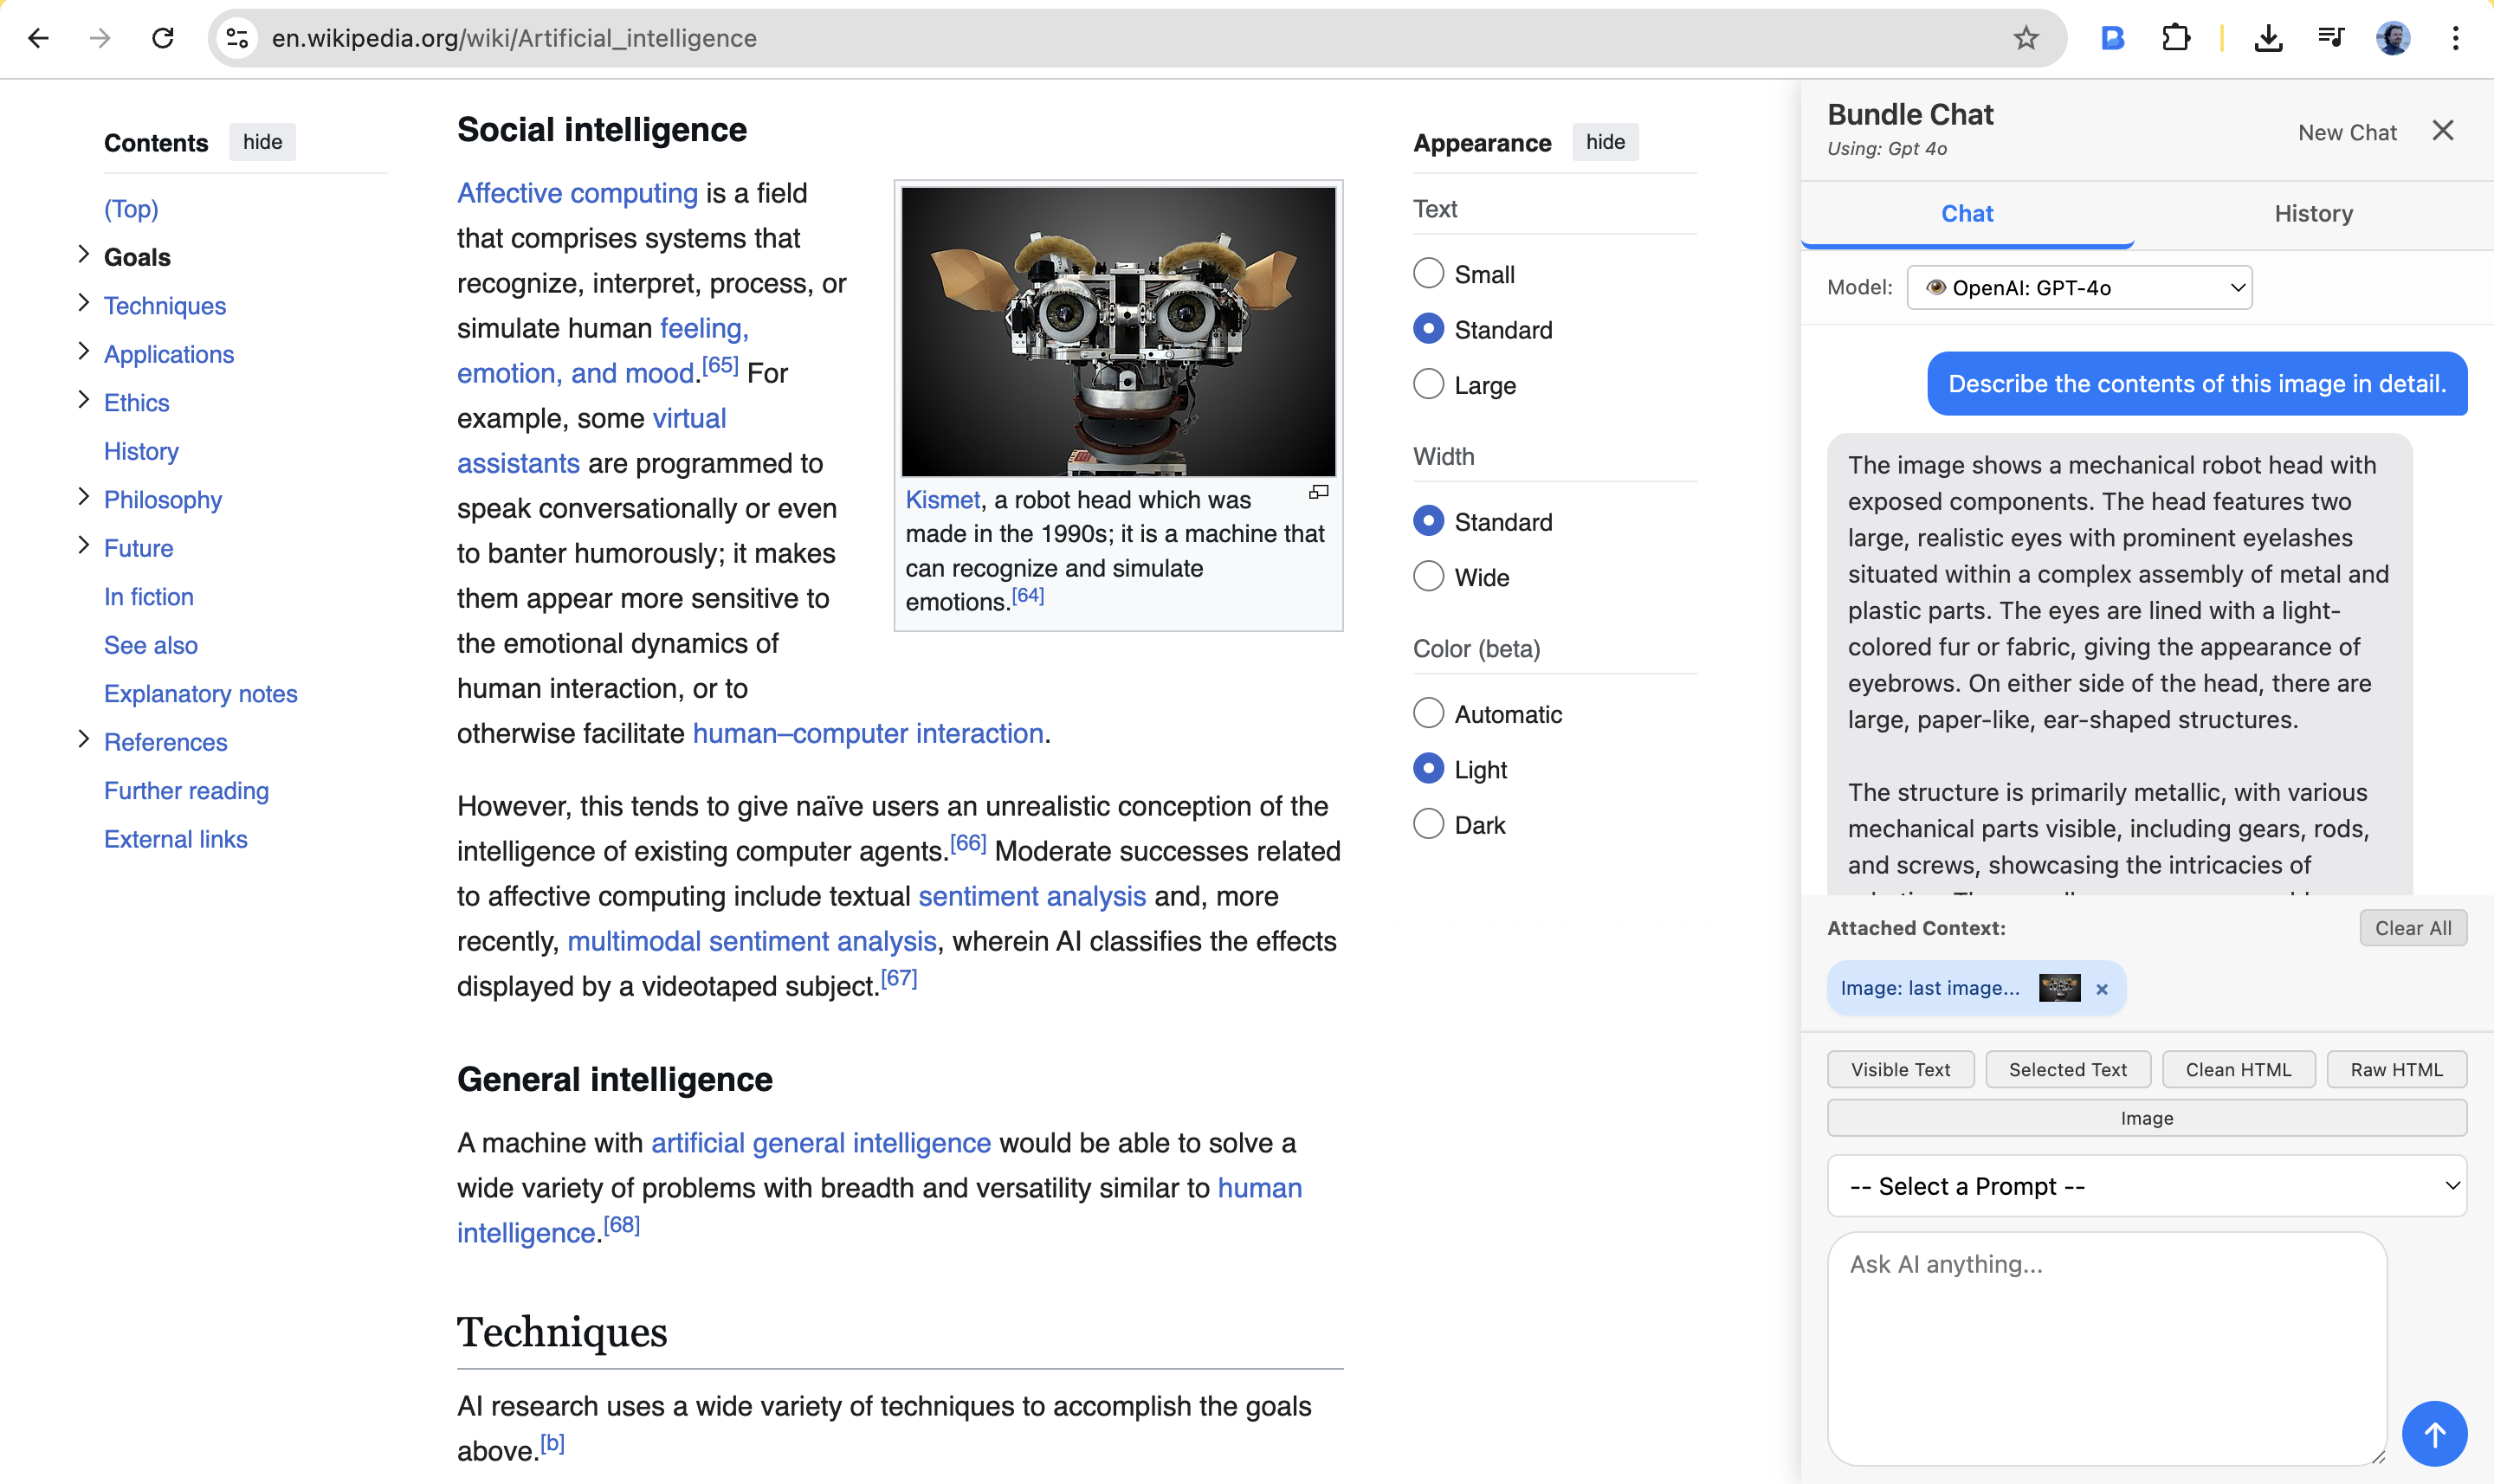Select Small text size
This screenshot has height=1484, width=2494.
(x=1428, y=273)
